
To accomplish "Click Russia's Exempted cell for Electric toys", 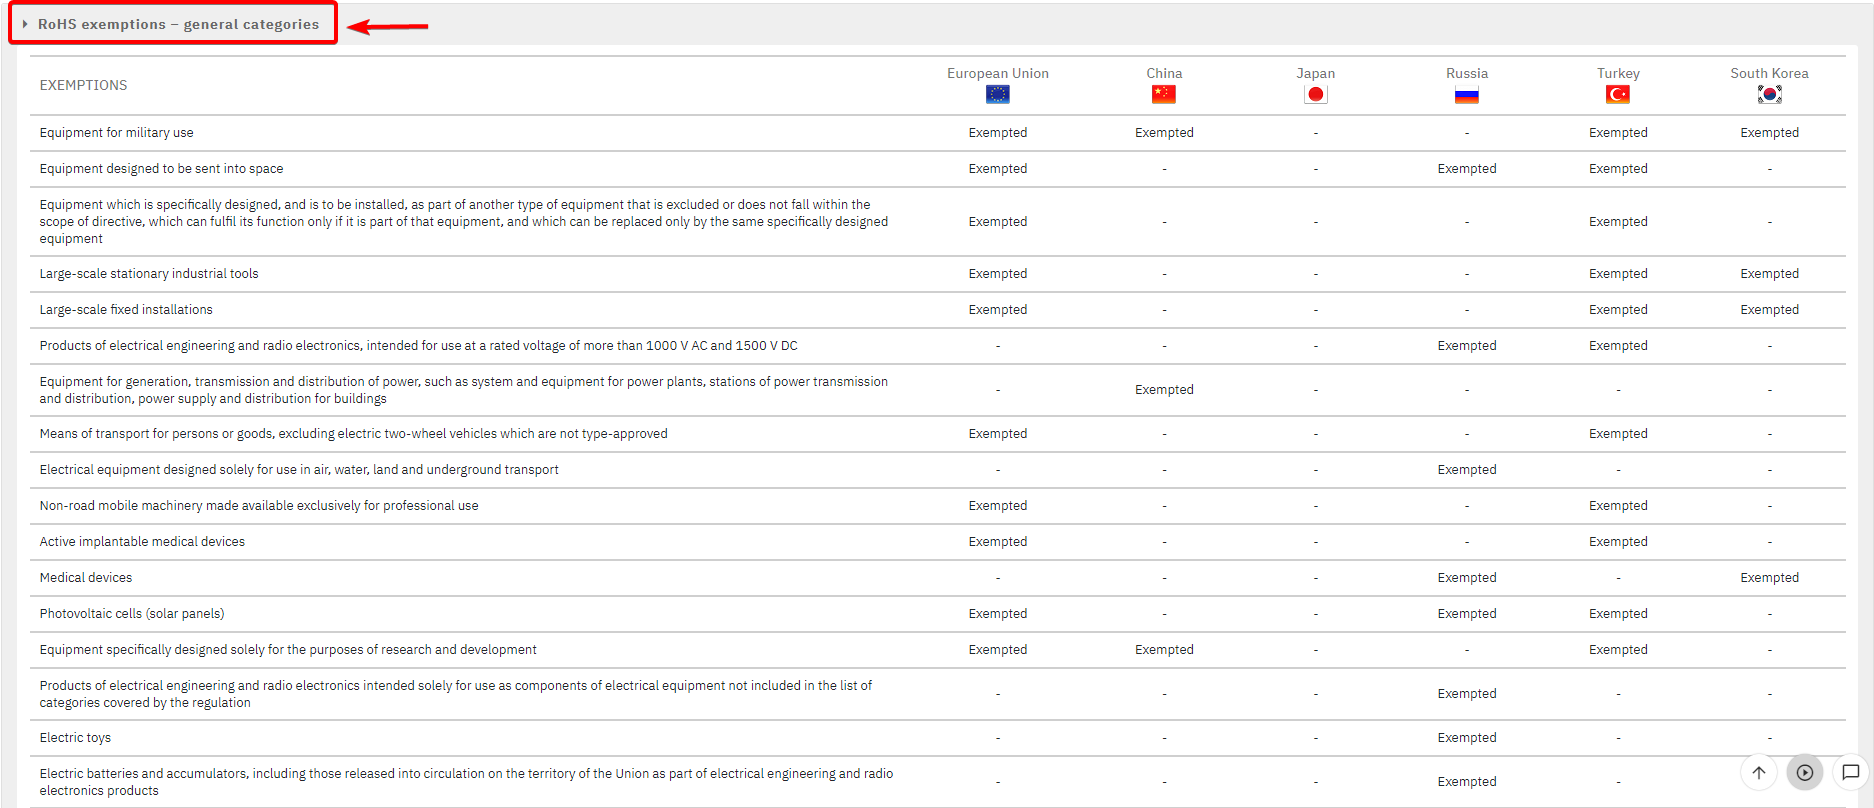I will coord(1466,737).
